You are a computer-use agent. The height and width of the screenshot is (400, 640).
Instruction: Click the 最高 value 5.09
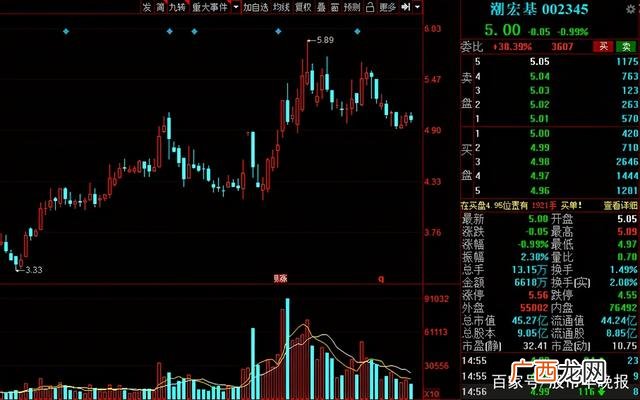pos(627,231)
